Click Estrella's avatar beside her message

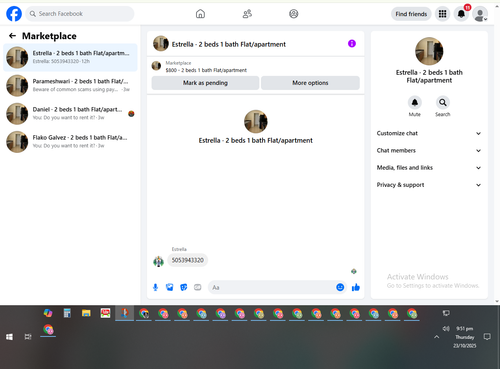click(158, 262)
